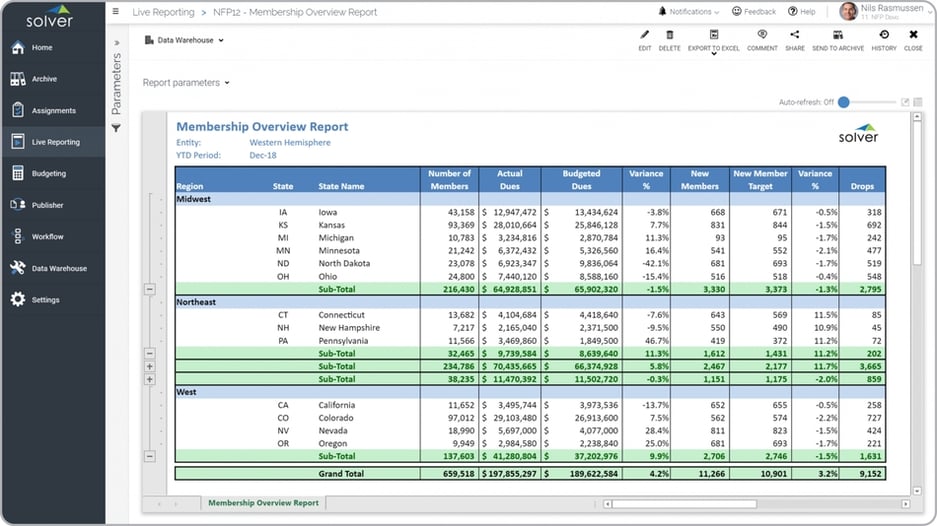Open the Notifications menu
Viewport: 937px width, 526px height.
tap(689, 12)
